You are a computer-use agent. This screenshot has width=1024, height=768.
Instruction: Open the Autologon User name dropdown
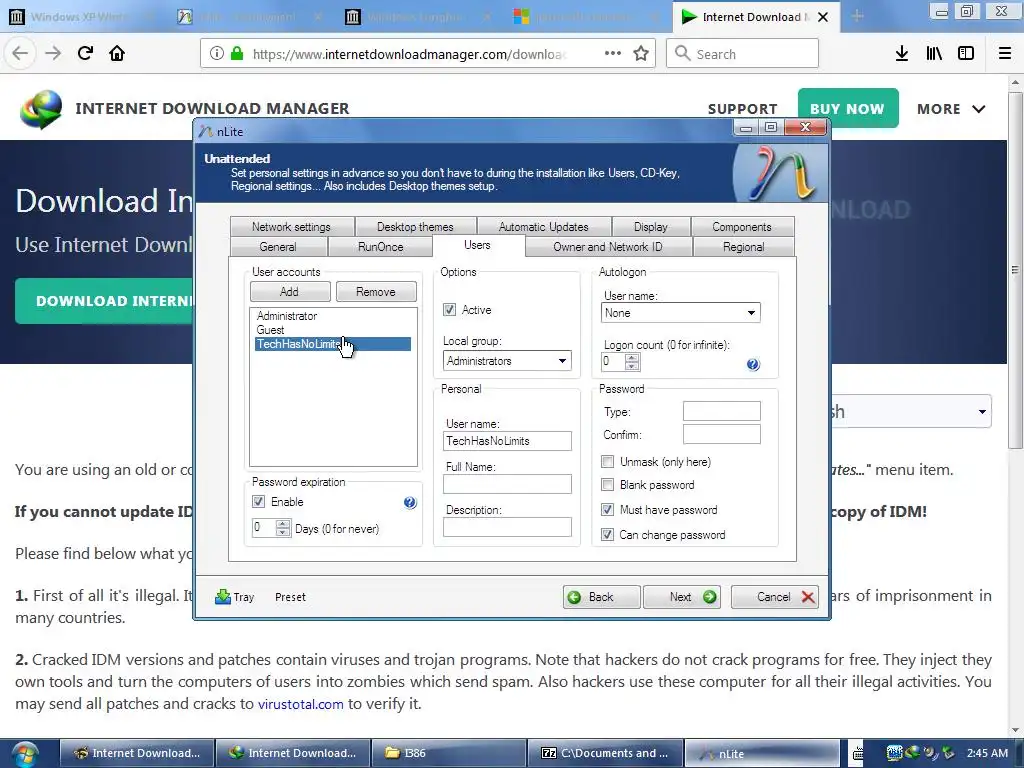[x=680, y=313]
